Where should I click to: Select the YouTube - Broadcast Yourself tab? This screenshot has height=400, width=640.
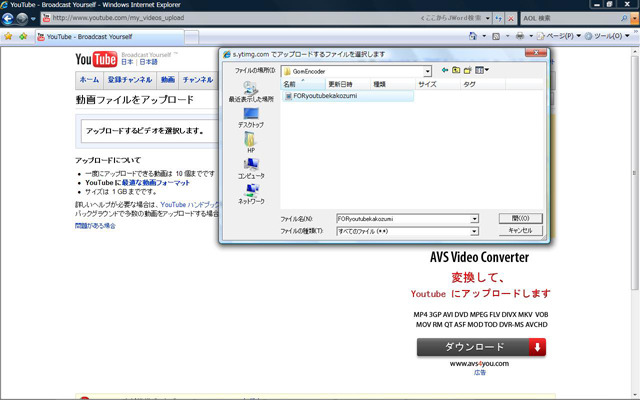pyautogui.click(x=109, y=37)
